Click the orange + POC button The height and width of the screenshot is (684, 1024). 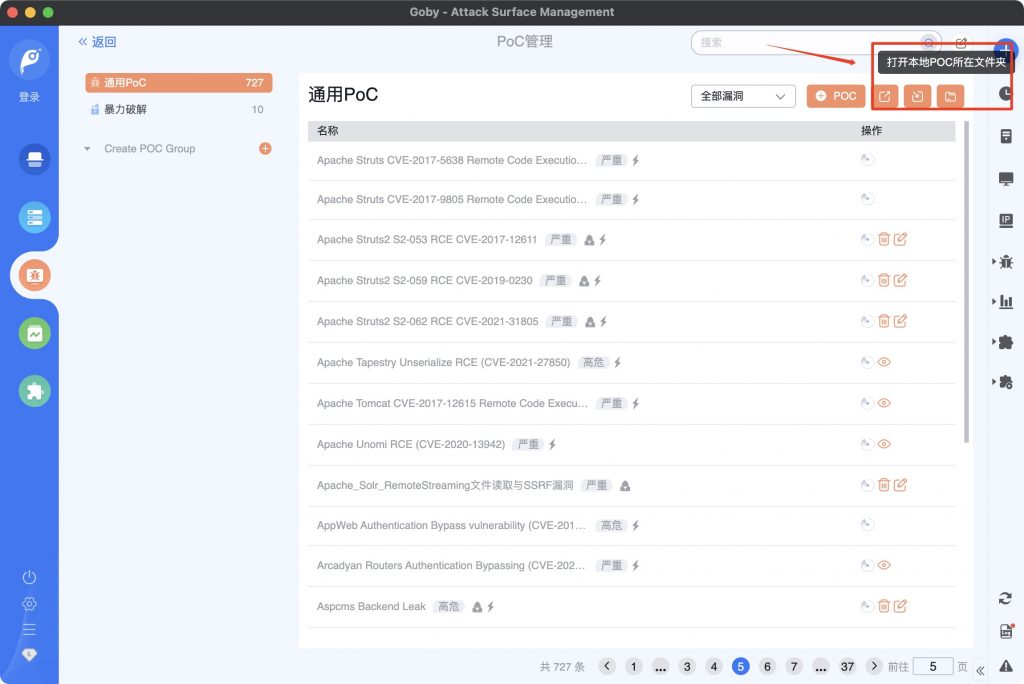pyautogui.click(x=836, y=96)
